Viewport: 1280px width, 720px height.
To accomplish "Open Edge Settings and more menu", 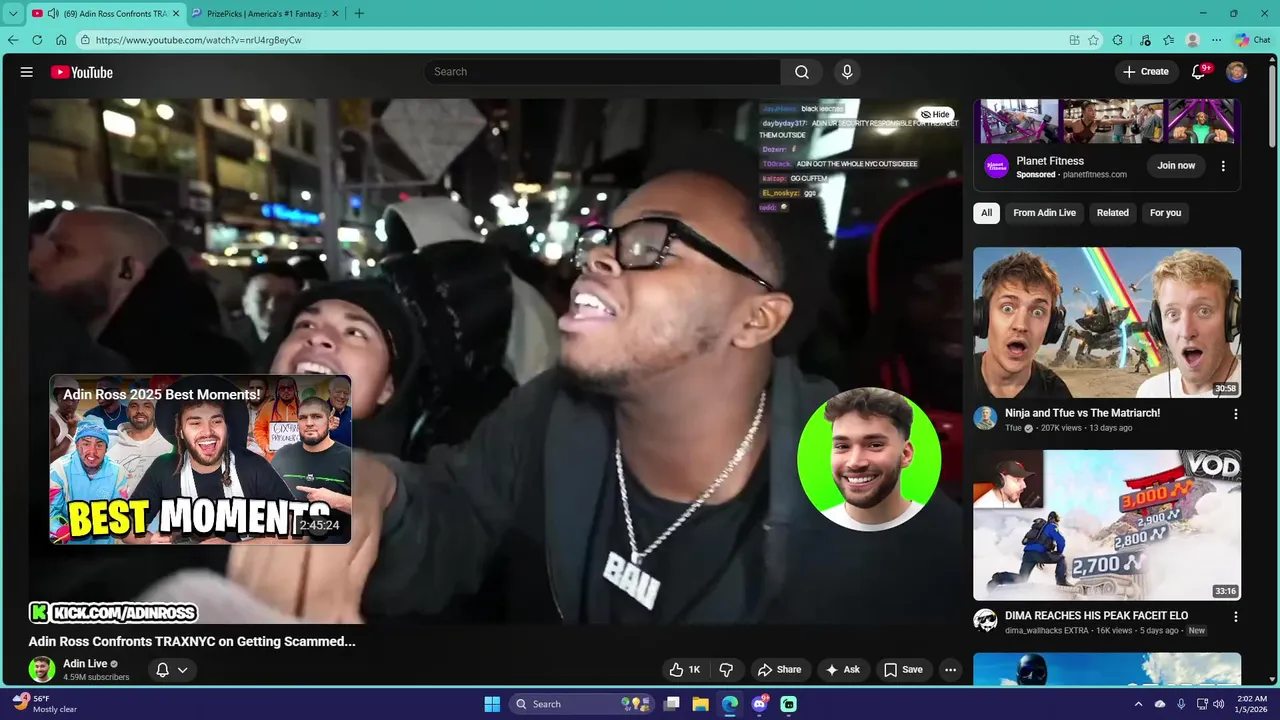I will (1216, 40).
